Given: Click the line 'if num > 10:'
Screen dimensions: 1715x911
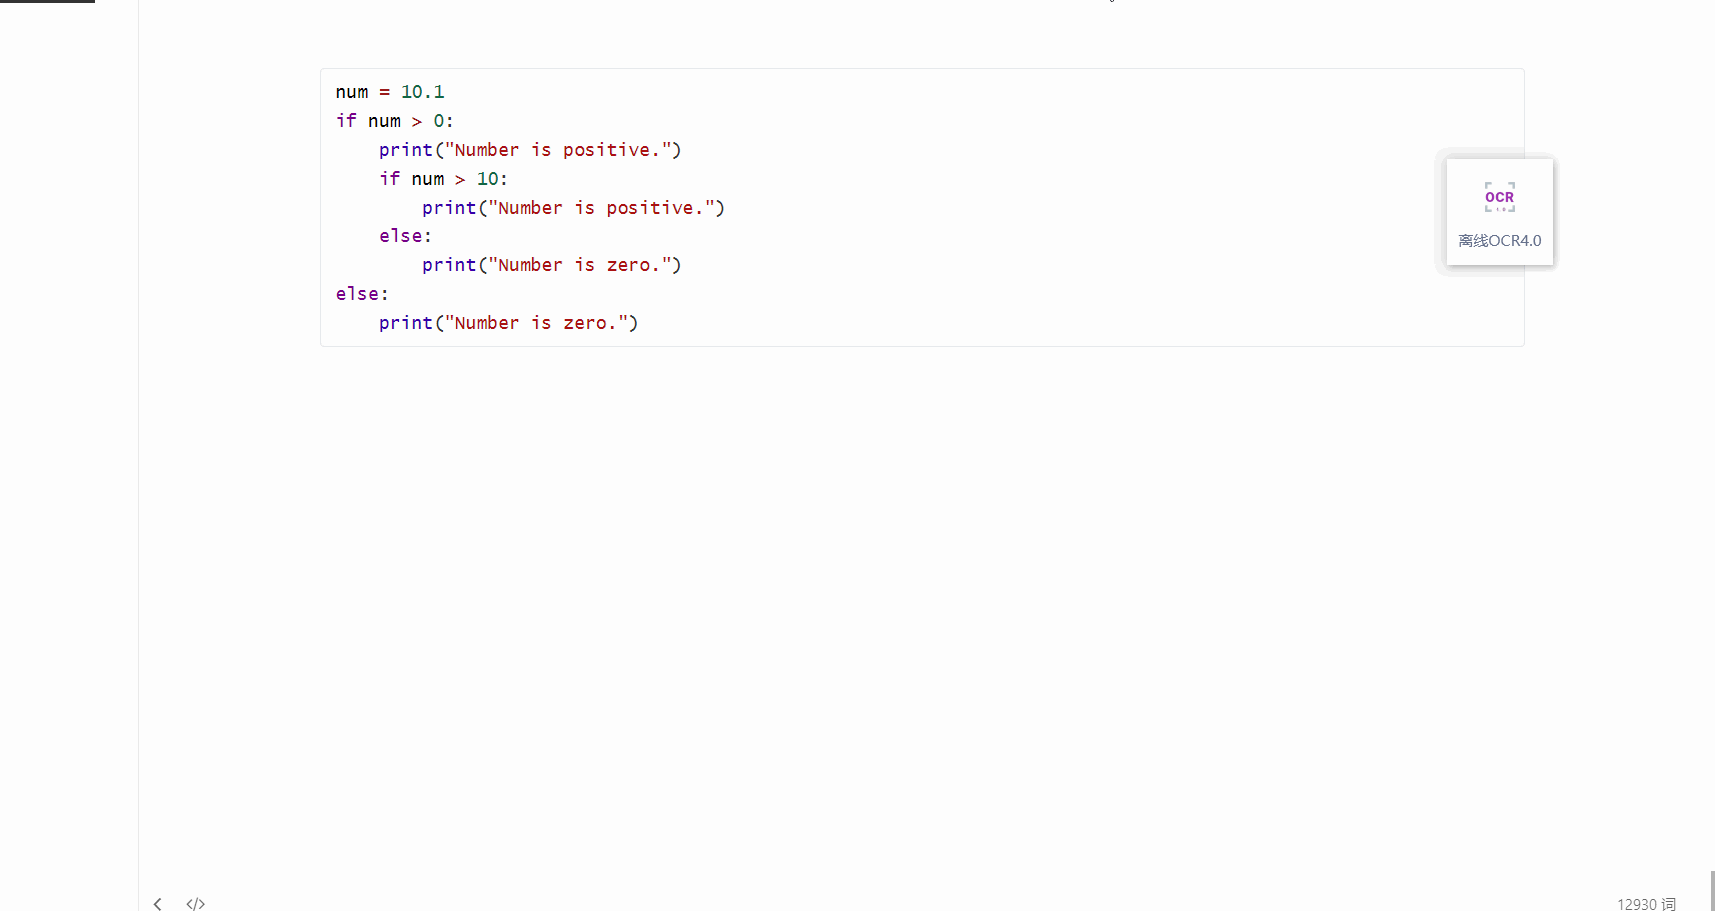Looking at the screenshot, I should (x=443, y=179).
